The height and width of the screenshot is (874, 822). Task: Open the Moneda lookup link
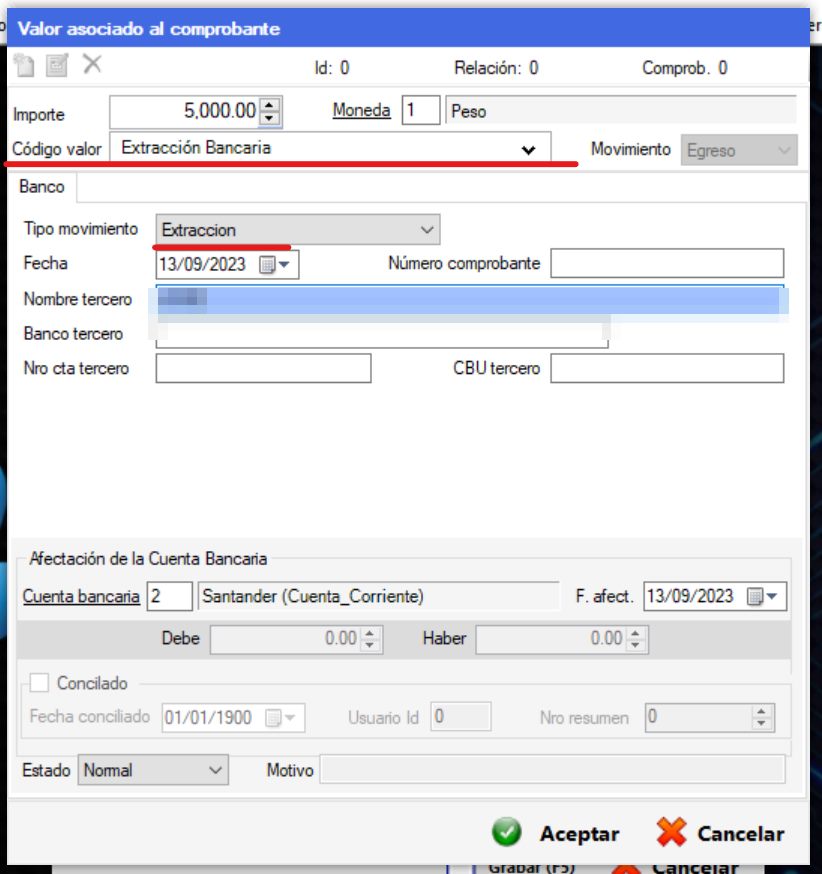(361, 110)
